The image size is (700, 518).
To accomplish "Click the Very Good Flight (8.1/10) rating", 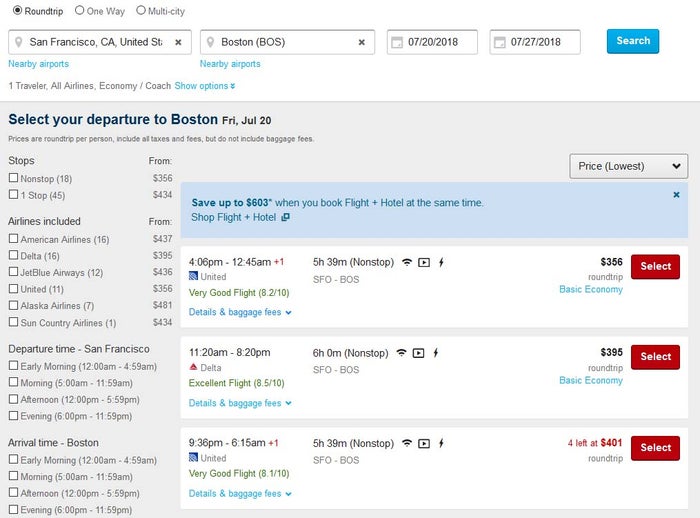I will [x=239, y=473].
